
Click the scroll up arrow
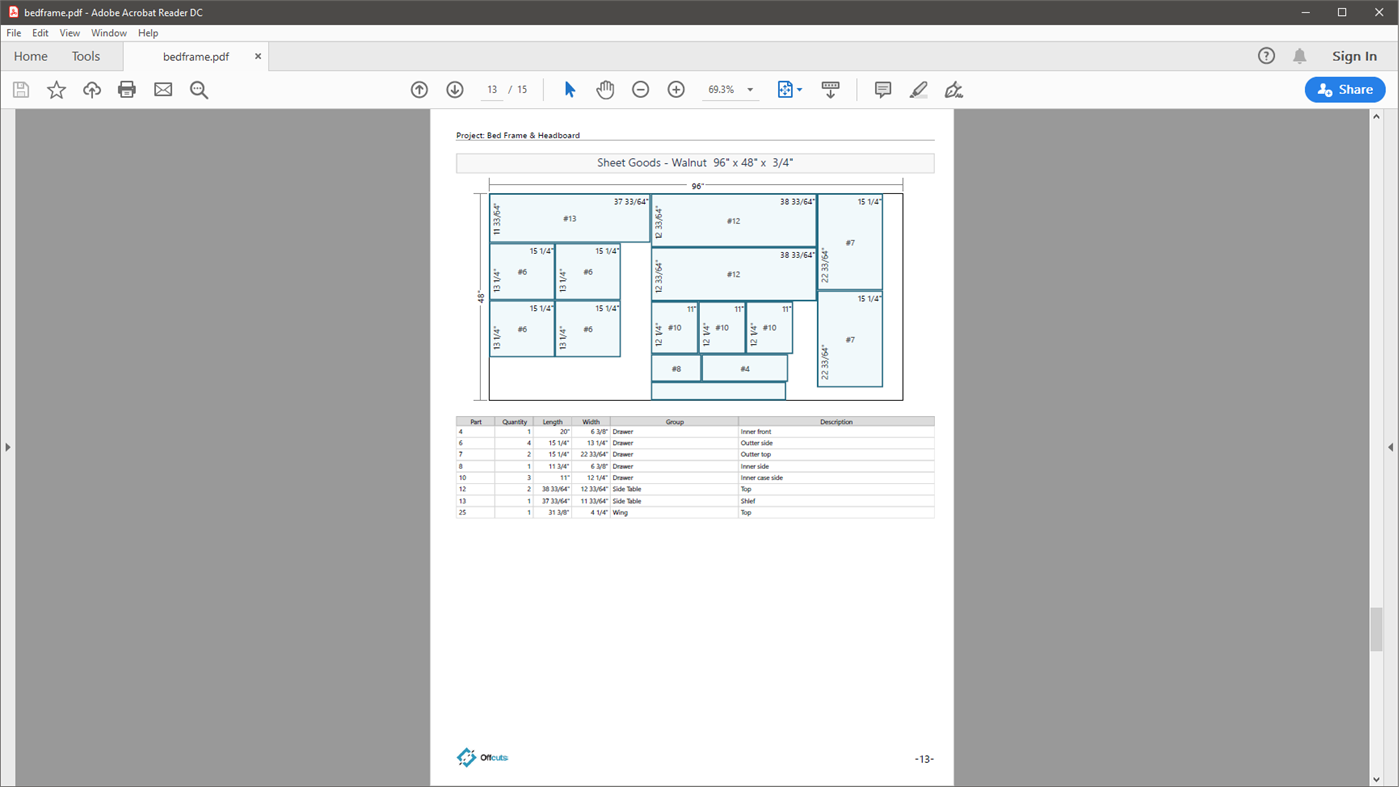tap(1377, 117)
